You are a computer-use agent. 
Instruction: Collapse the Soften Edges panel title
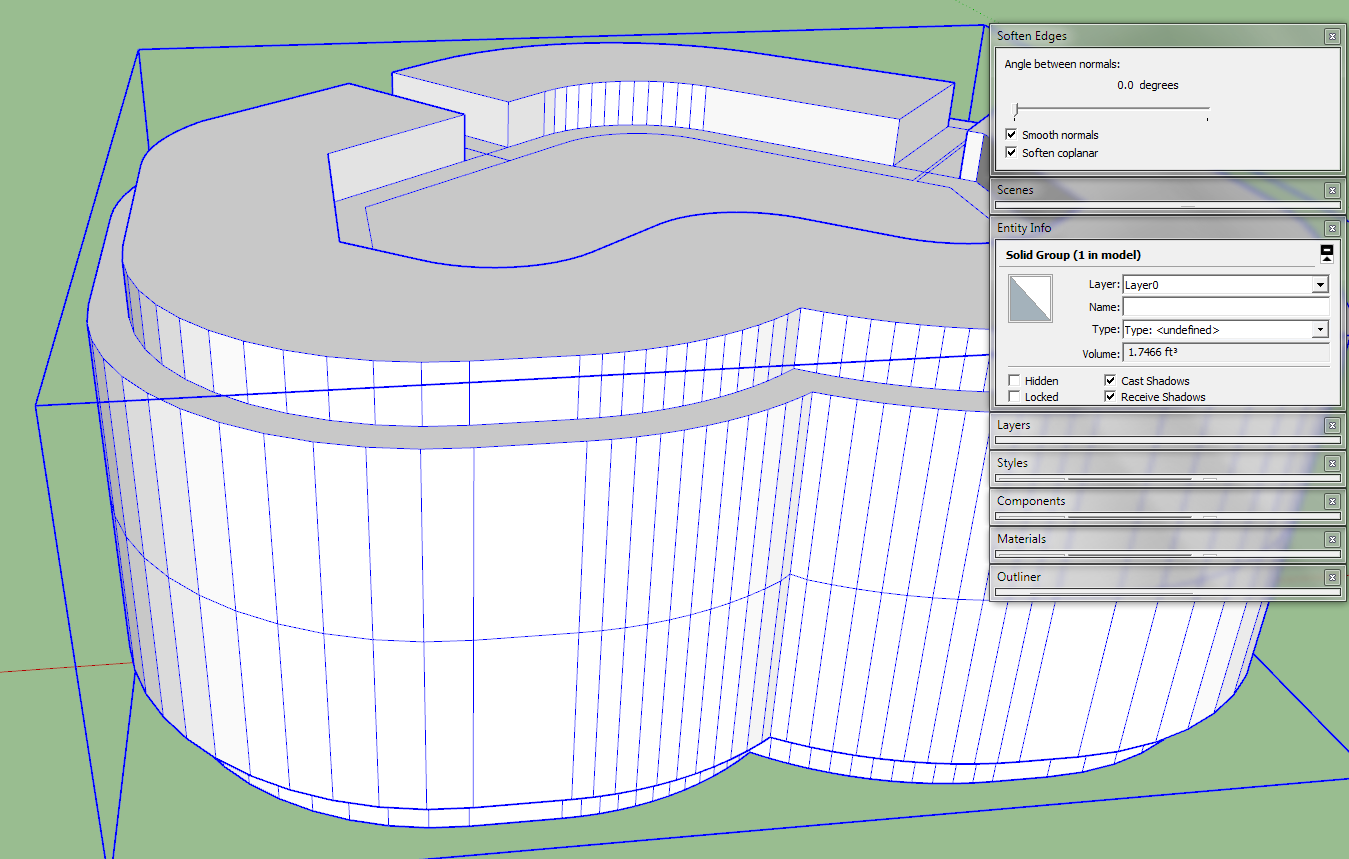point(1032,36)
